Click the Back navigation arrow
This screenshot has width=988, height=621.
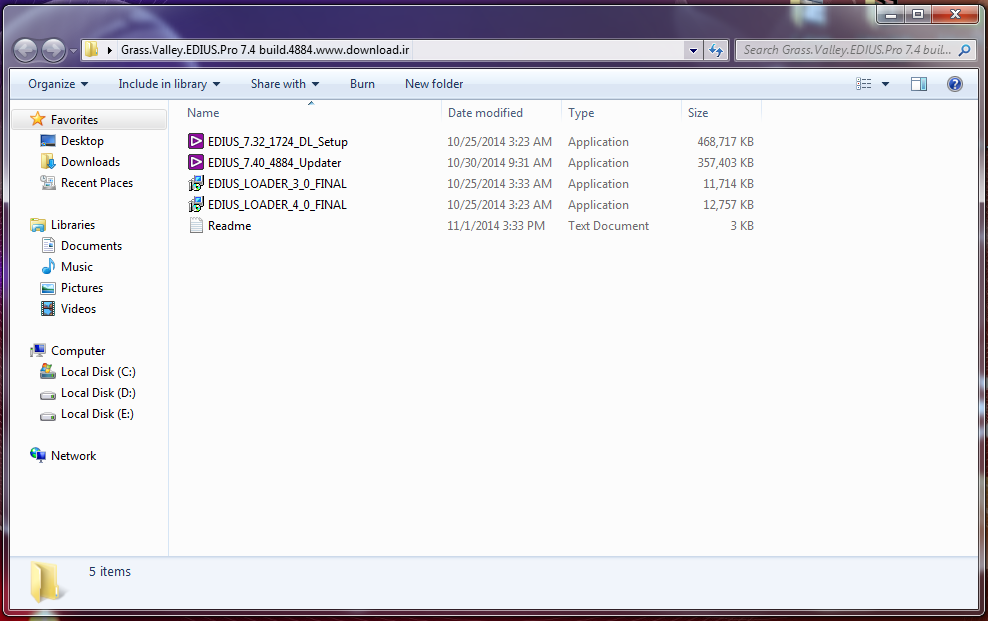point(26,50)
